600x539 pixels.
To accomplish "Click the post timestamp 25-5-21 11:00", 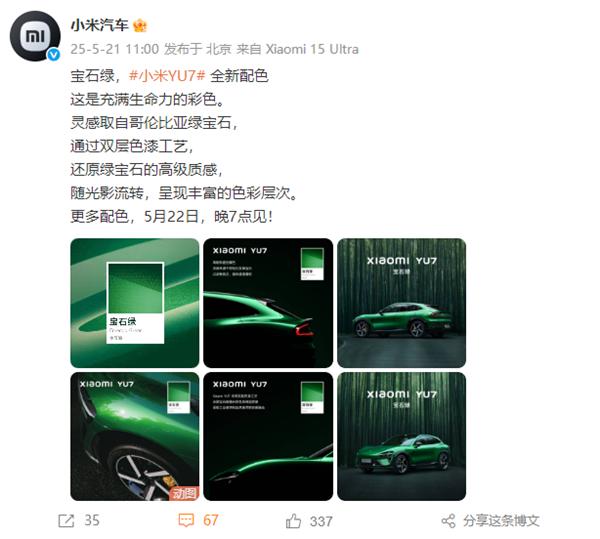I will pyautogui.click(x=114, y=49).
